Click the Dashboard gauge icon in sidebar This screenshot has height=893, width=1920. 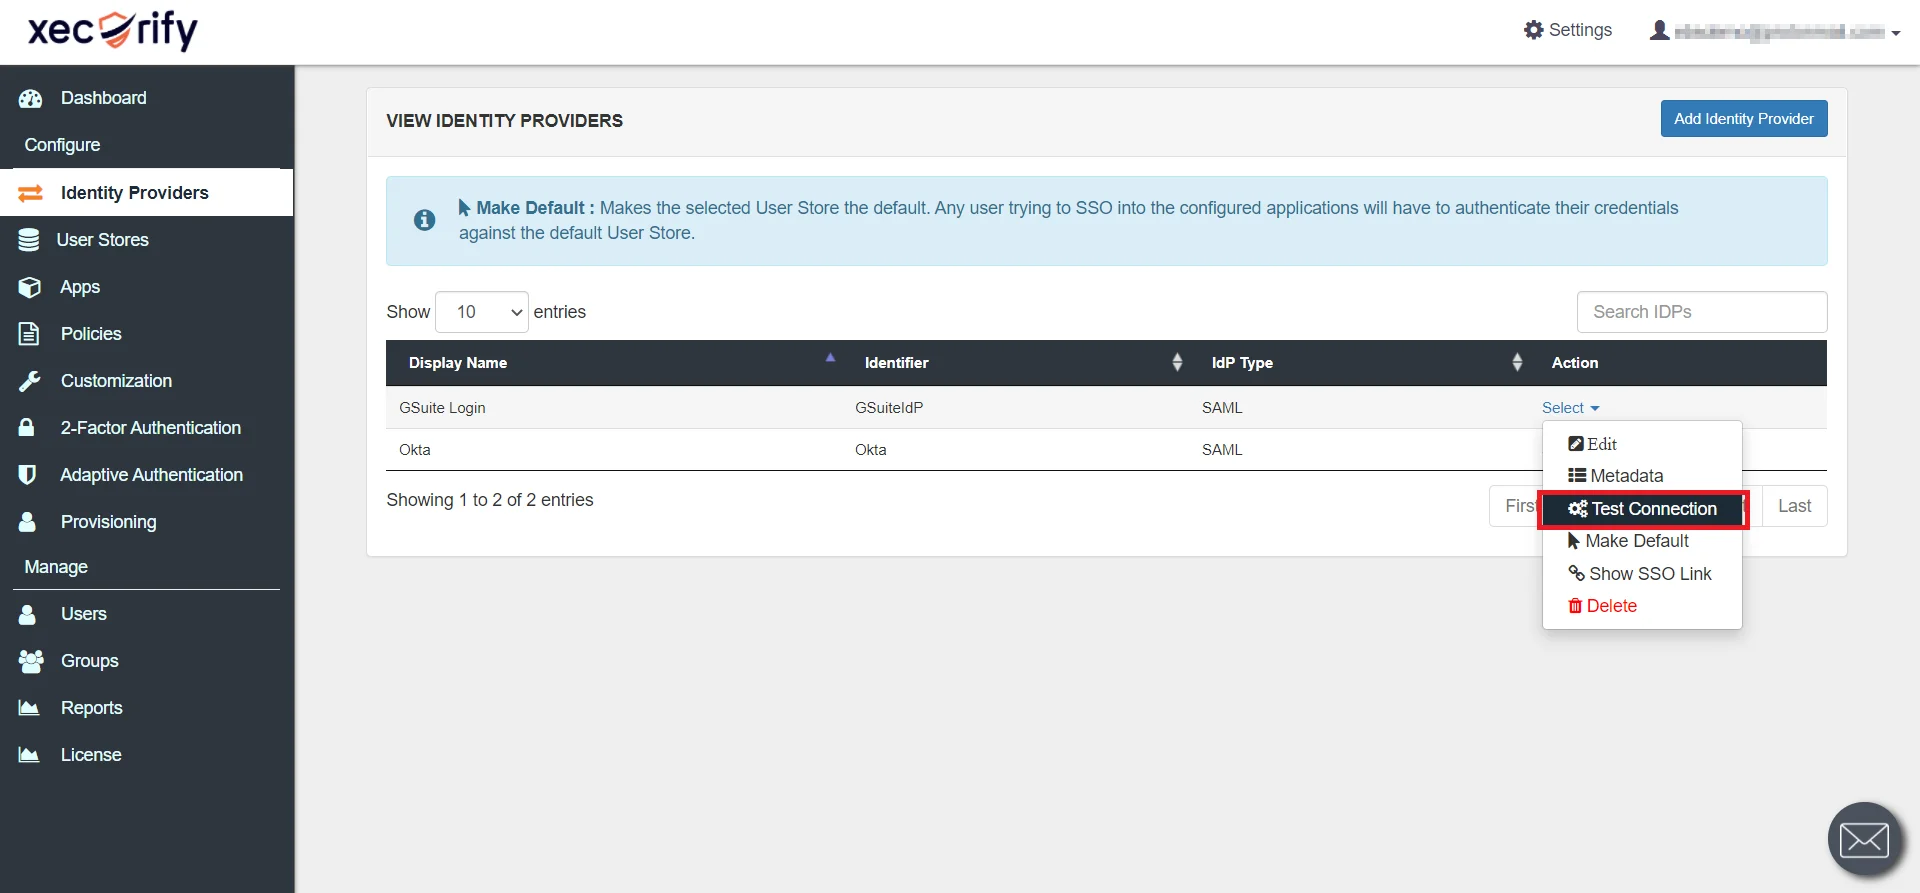[x=30, y=98]
